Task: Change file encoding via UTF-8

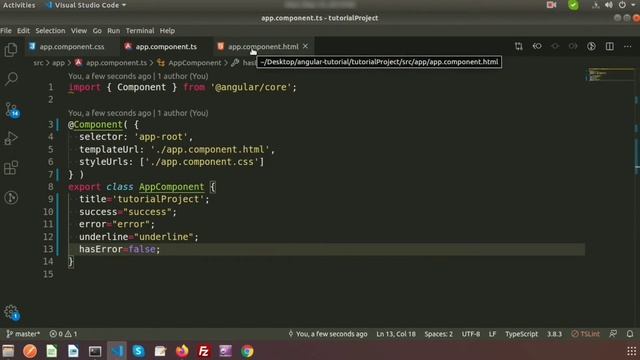Action: [x=471, y=334]
